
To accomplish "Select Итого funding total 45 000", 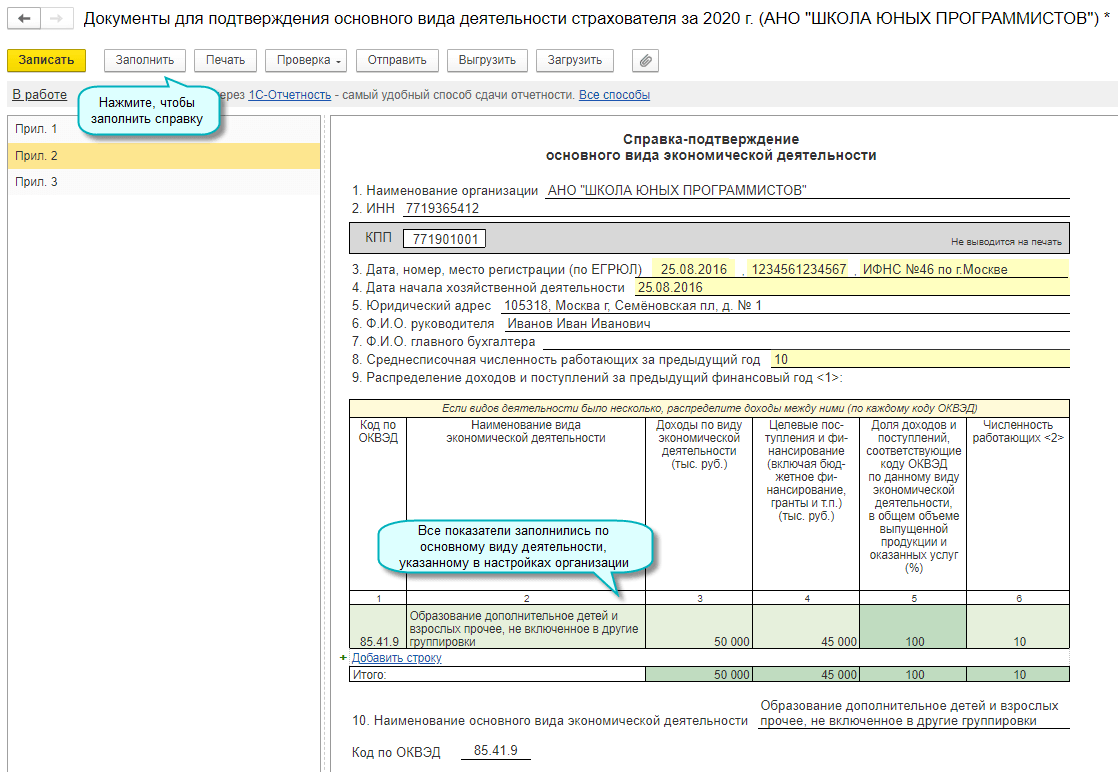I will click(806, 674).
